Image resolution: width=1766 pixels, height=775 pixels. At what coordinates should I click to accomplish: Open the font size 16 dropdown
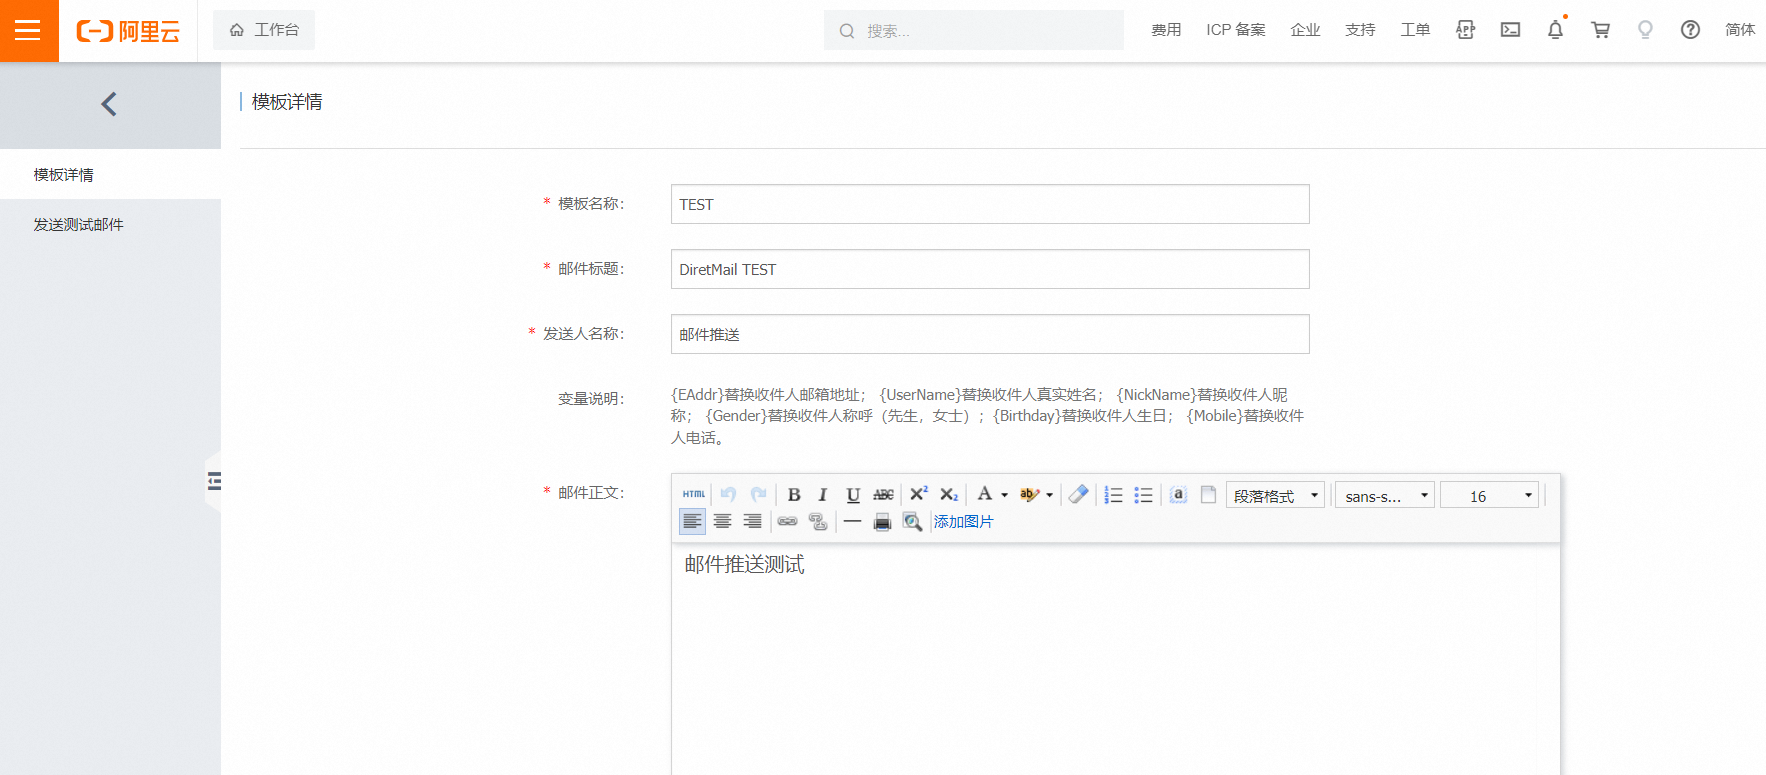click(1489, 495)
